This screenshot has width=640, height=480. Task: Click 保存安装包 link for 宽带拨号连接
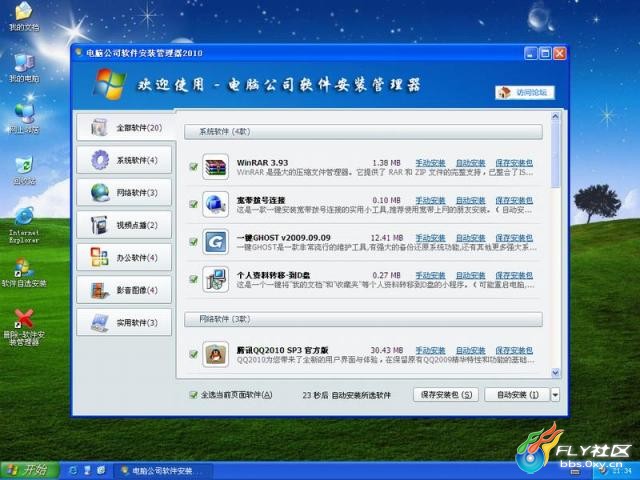pyautogui.click(x=514, y=200)
